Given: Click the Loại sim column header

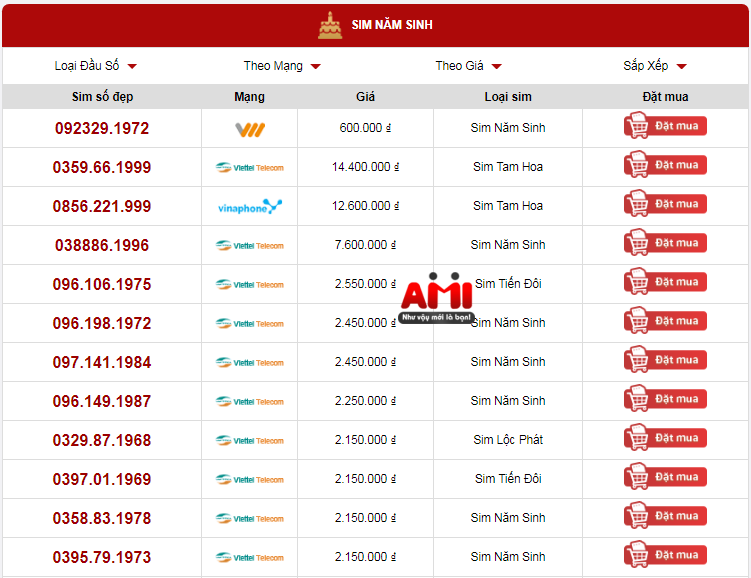Looking at the screenshot, I should [508, 97].
